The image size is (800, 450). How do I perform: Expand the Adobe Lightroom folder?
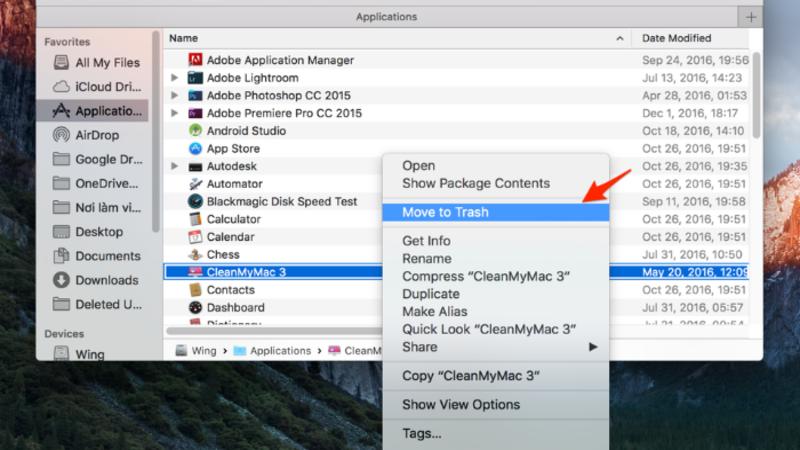(174, 78)
